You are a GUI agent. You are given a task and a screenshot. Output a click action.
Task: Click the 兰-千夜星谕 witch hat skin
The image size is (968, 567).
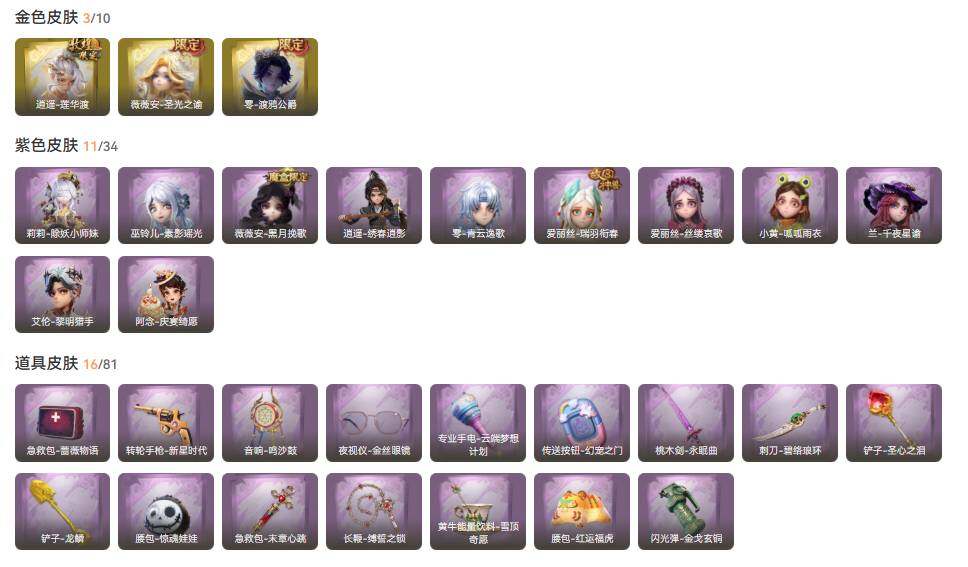click(x=894, y=205)
